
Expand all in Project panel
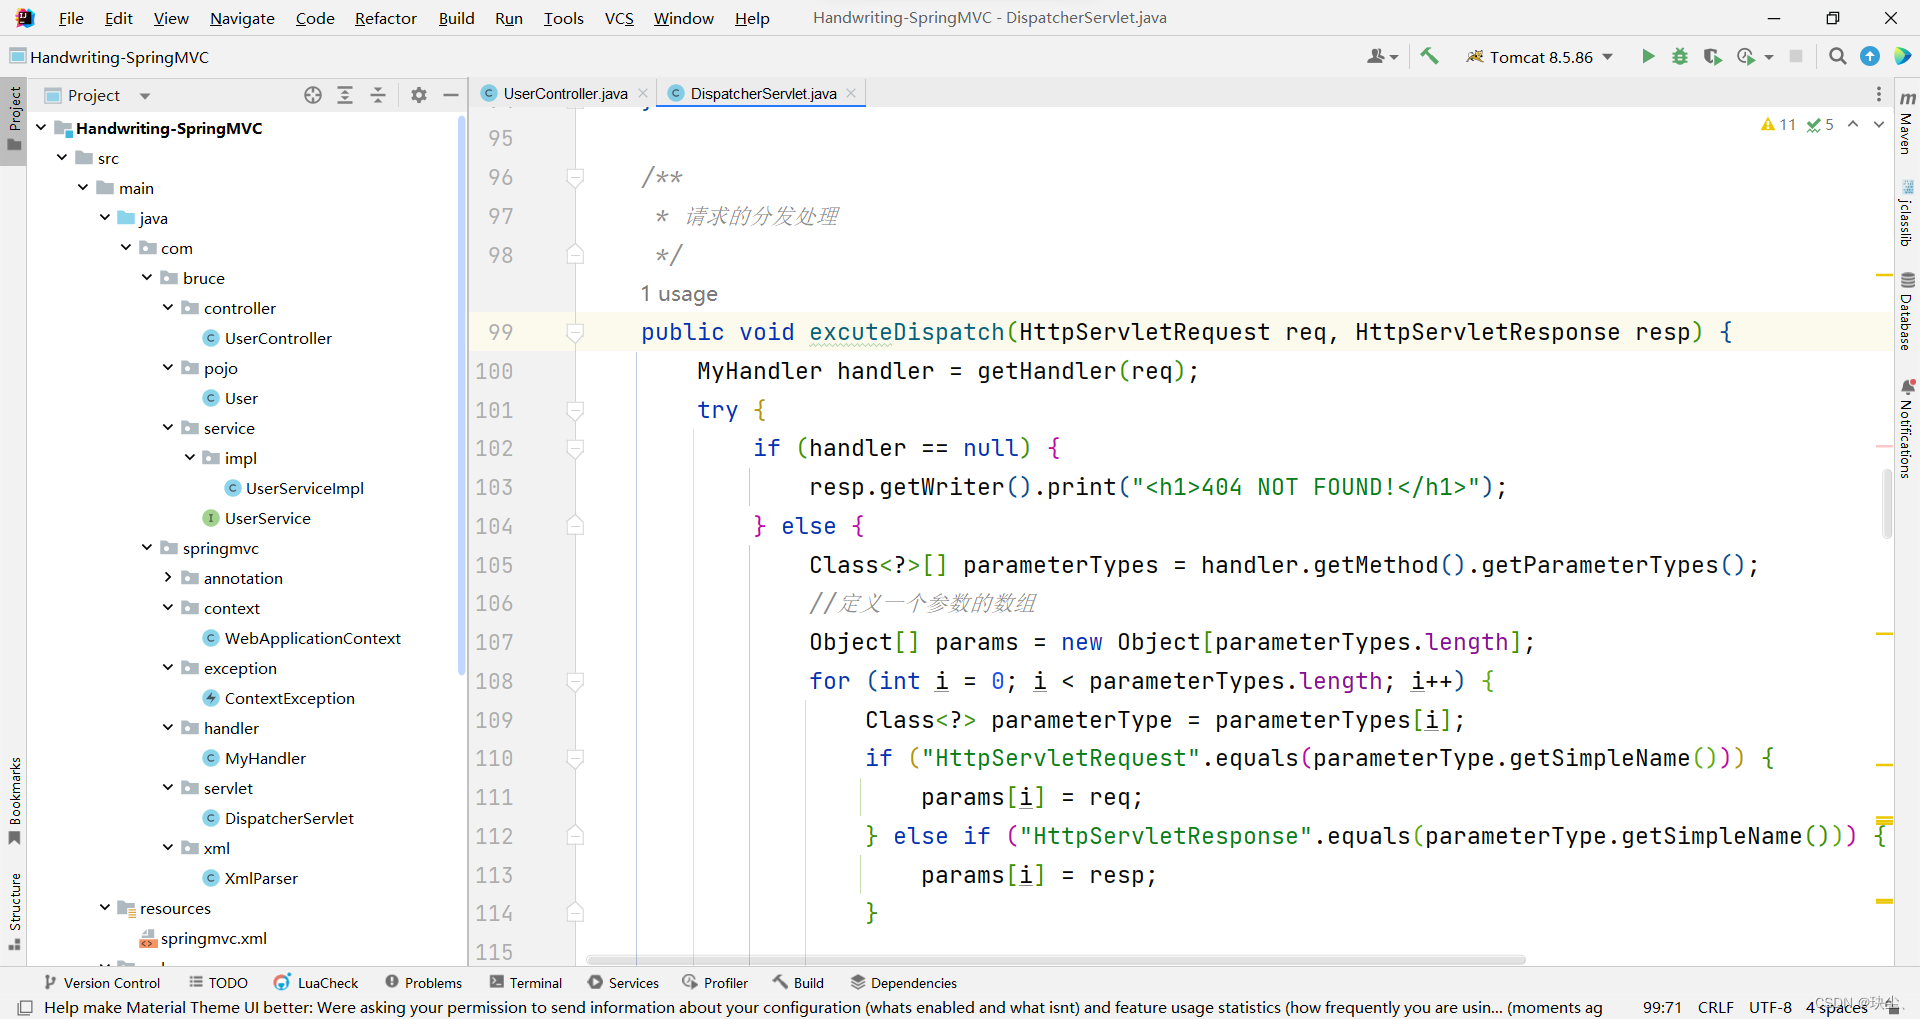(345, 95)
